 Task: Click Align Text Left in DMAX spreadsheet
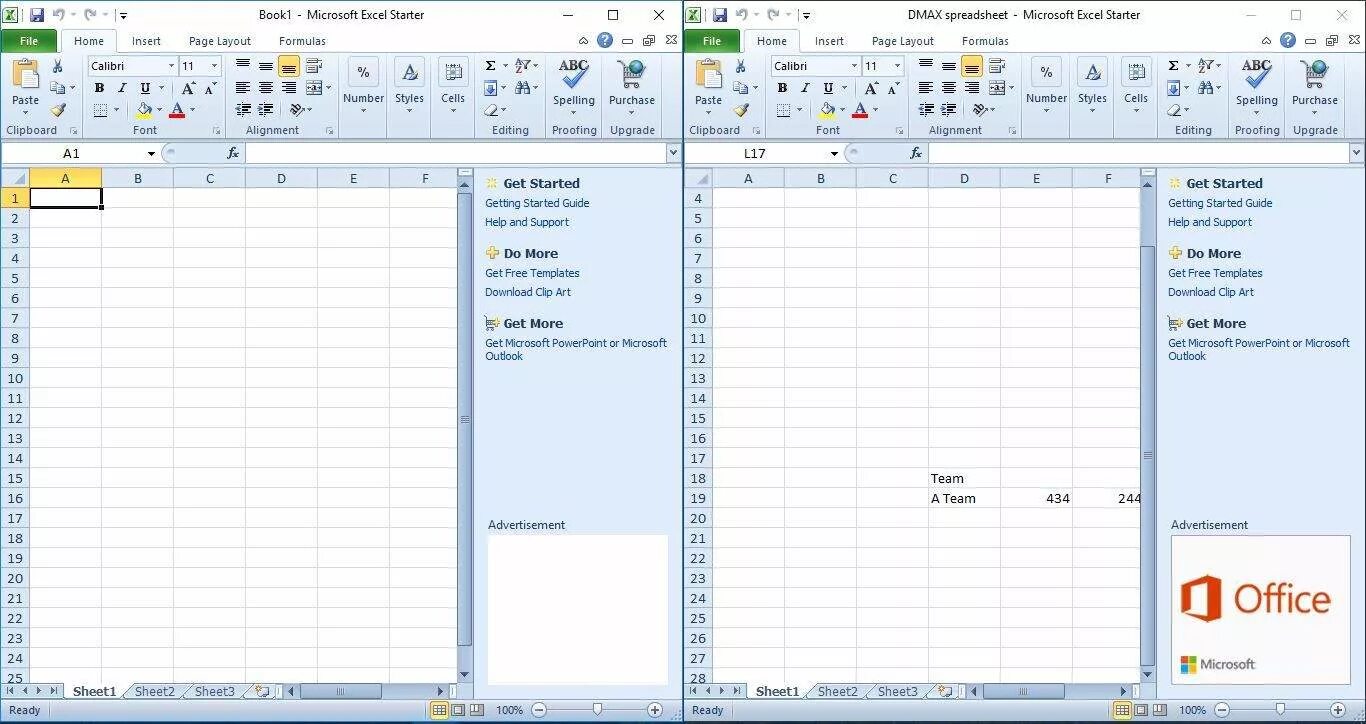coord(926,88)
